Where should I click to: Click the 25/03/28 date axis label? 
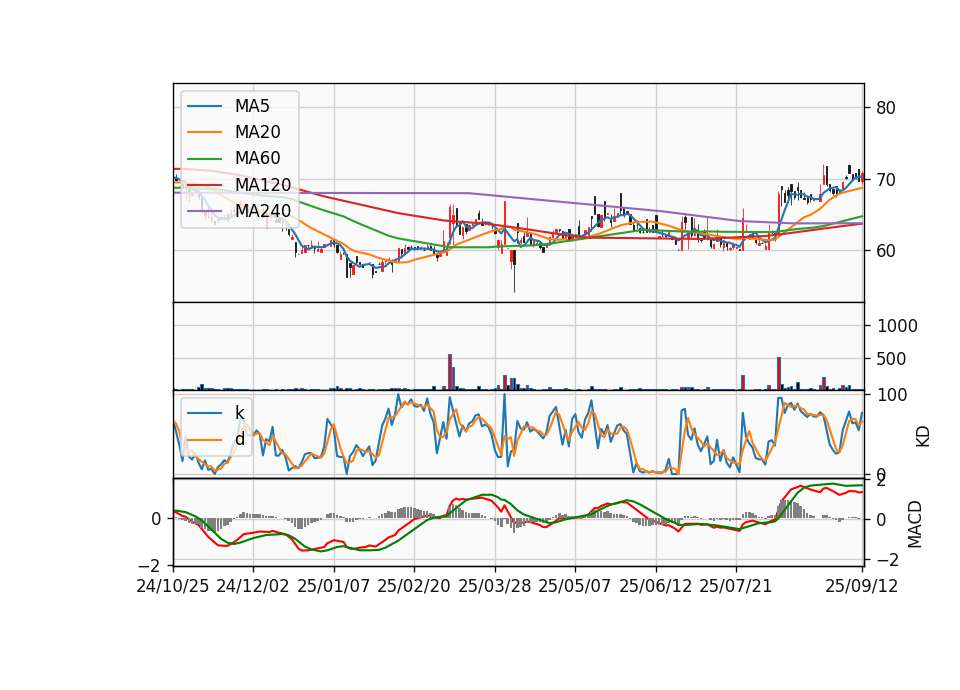495,586
